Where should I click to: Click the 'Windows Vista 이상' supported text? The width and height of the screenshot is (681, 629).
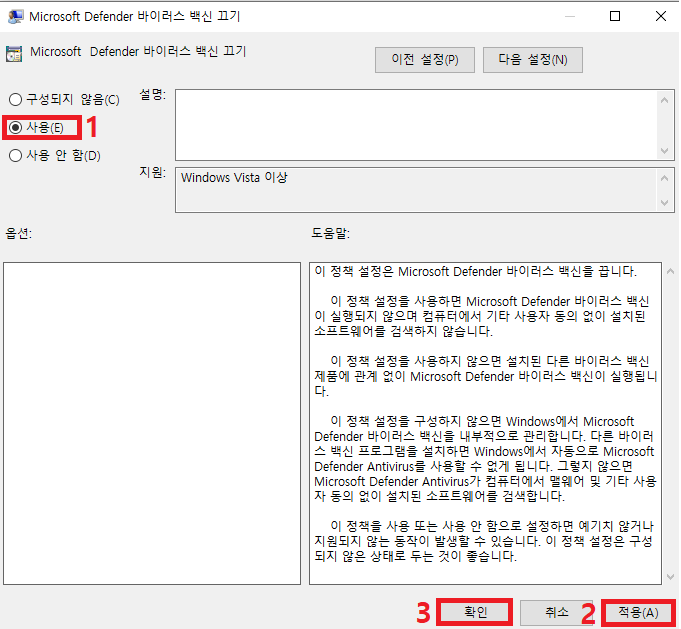click(x=234, y=177)
